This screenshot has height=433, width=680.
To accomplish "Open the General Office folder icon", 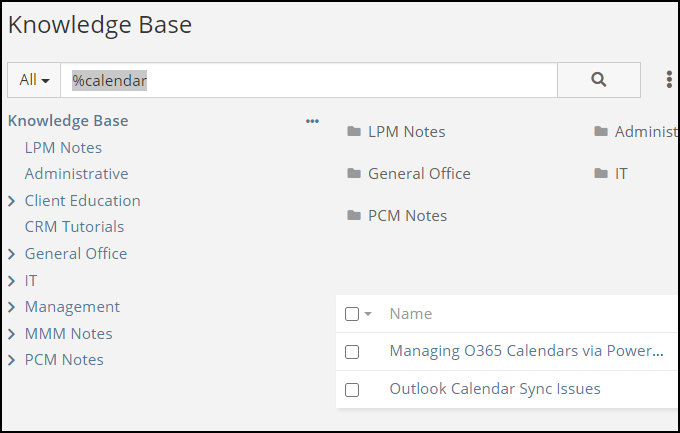I will click(353, 174).
